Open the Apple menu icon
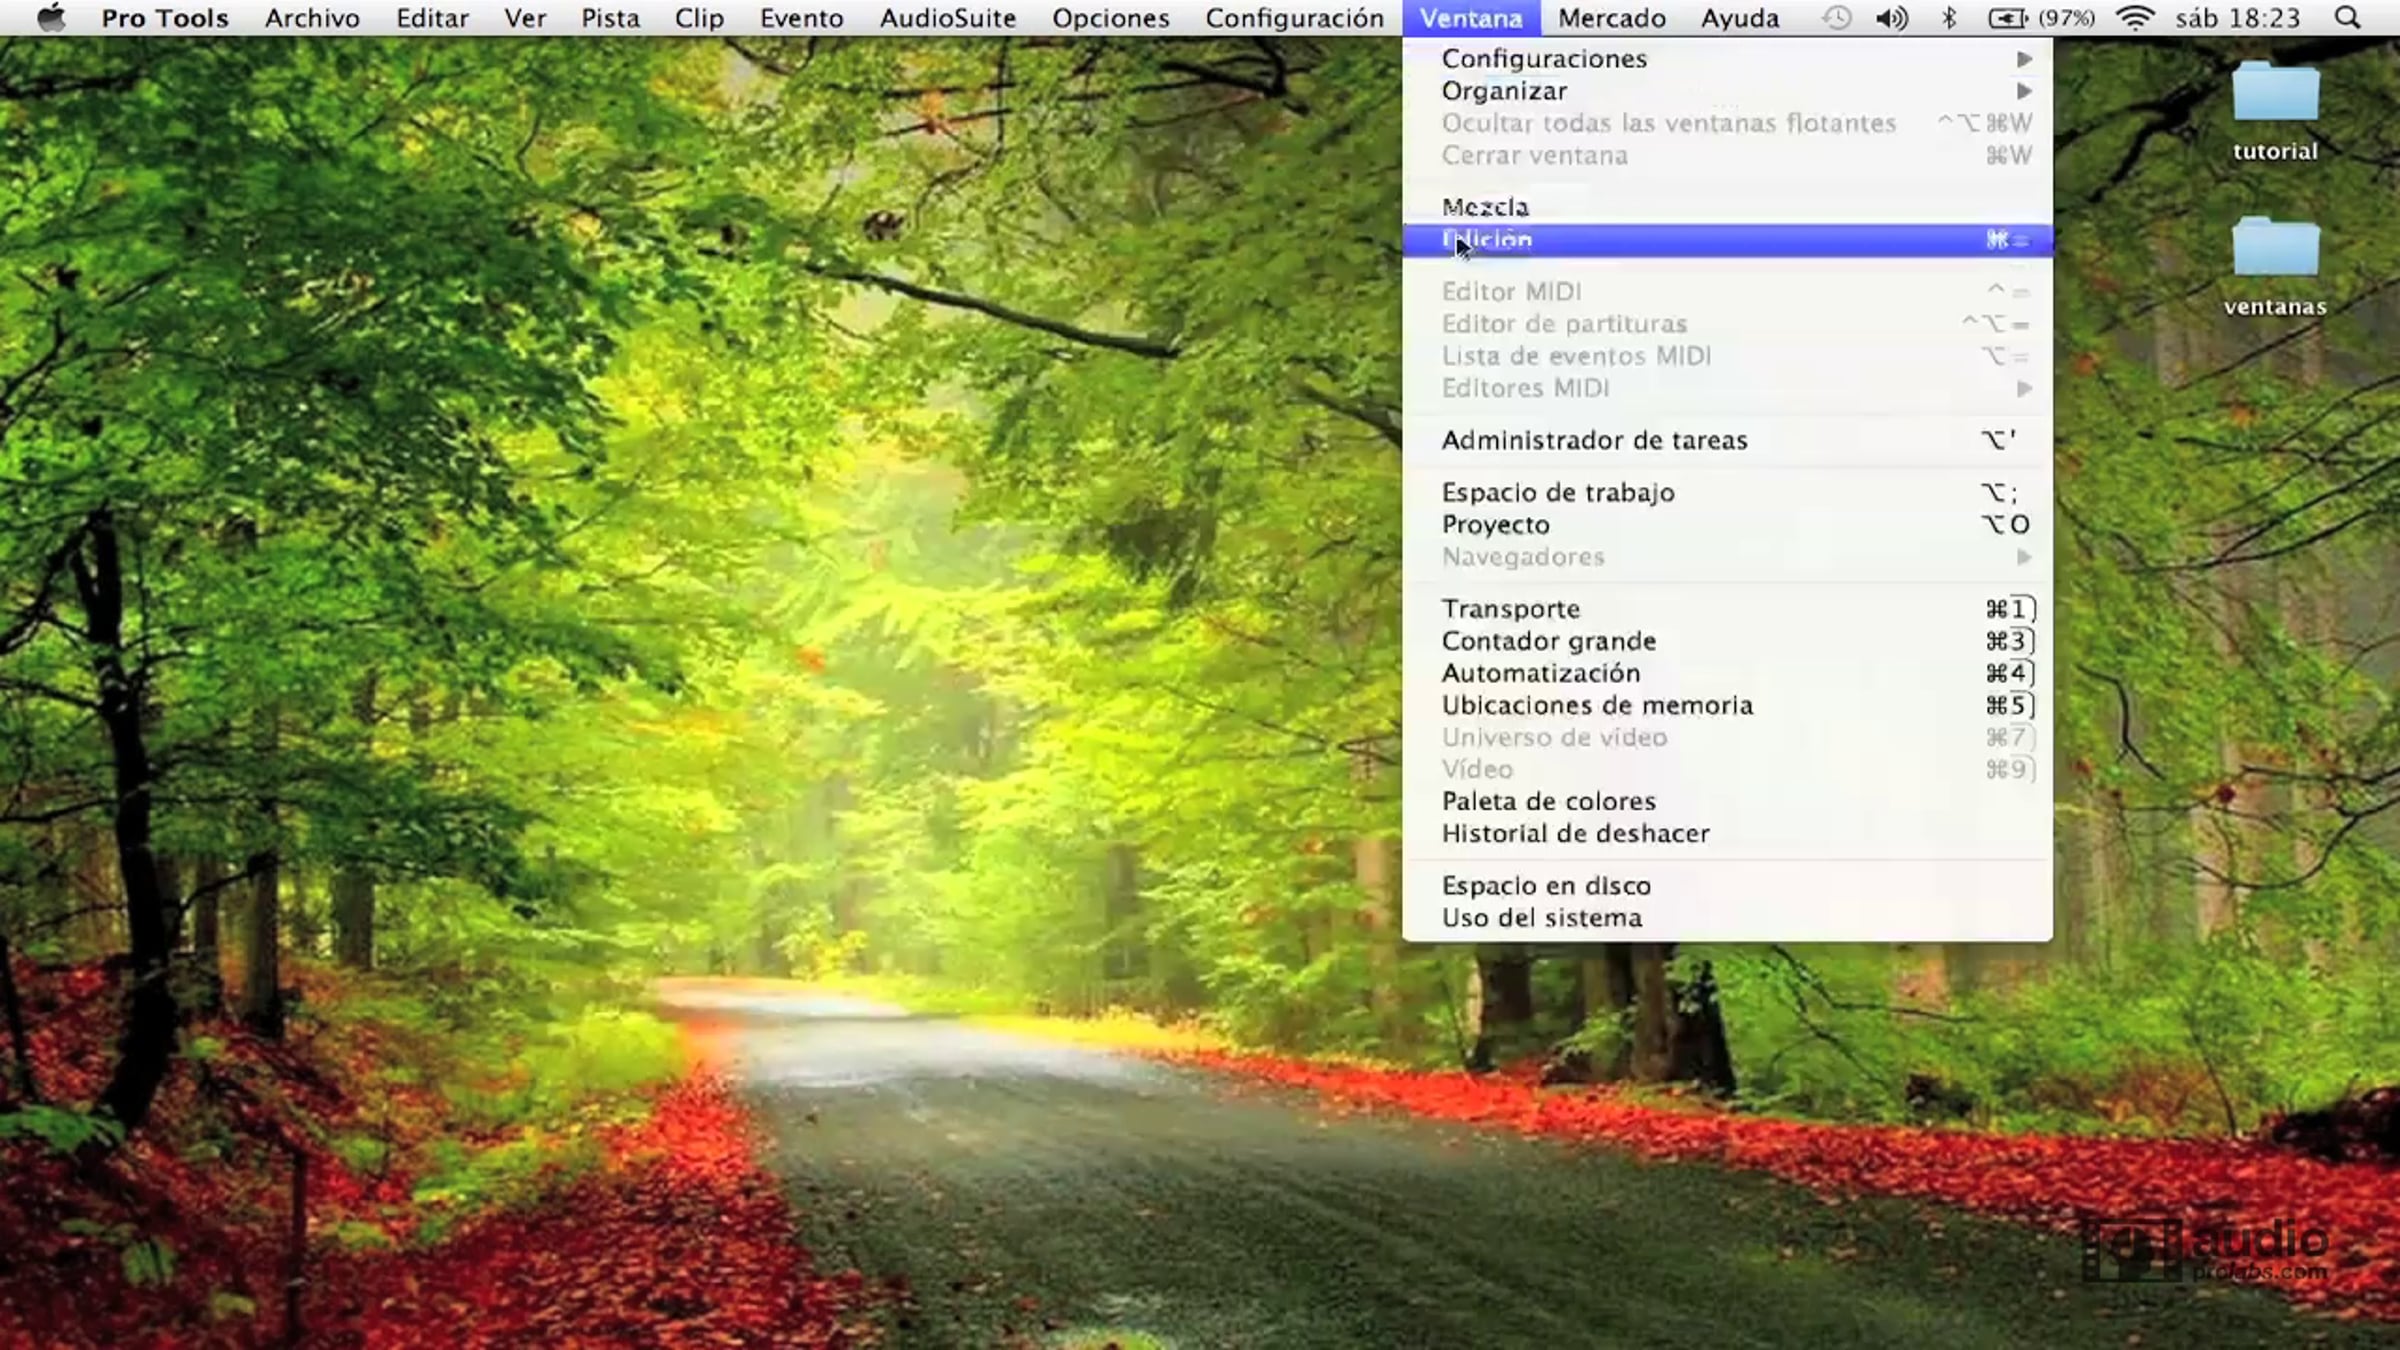Image resolution: width=2400 pixels, height=1350 pixels. coord(51,18)
